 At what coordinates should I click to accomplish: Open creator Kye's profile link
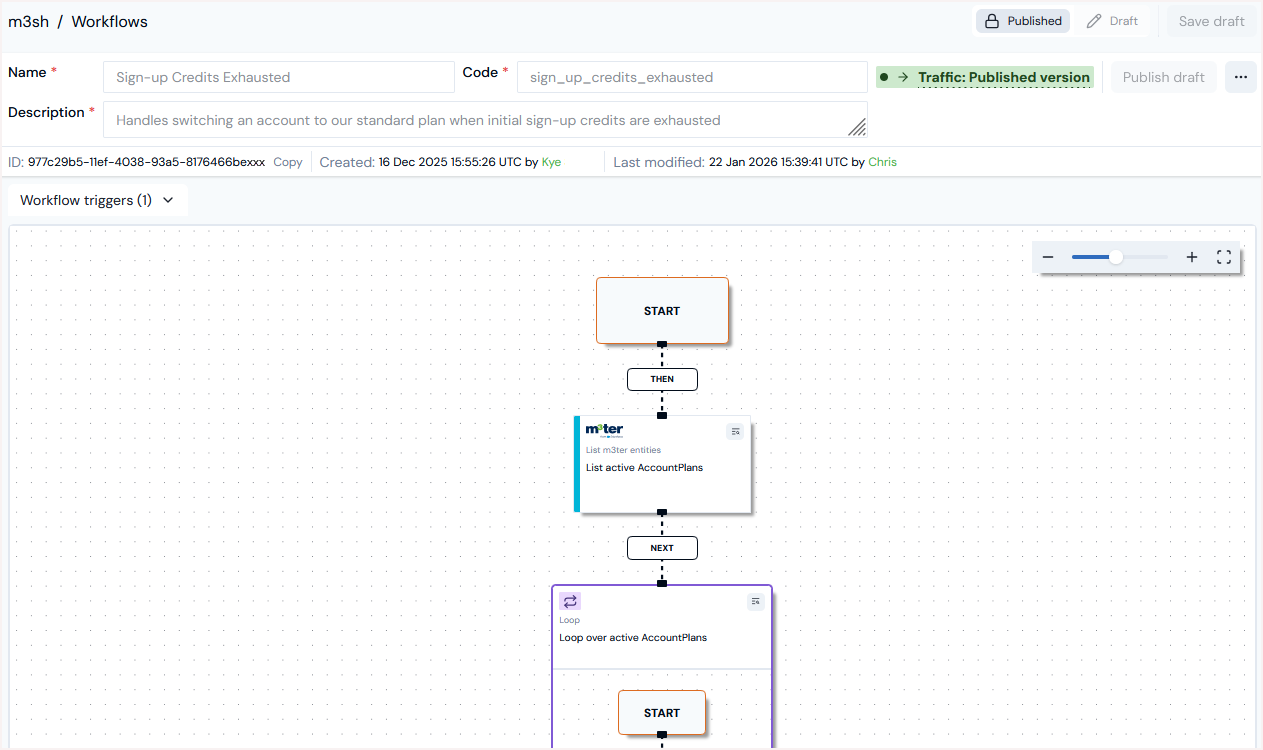(x=551, y=162)
